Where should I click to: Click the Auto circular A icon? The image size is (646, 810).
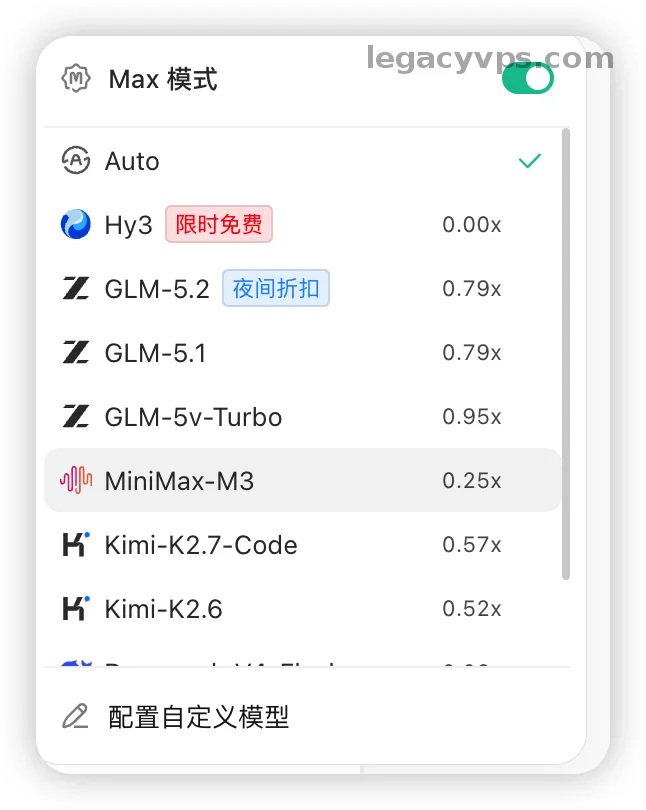tap(75, 161)
